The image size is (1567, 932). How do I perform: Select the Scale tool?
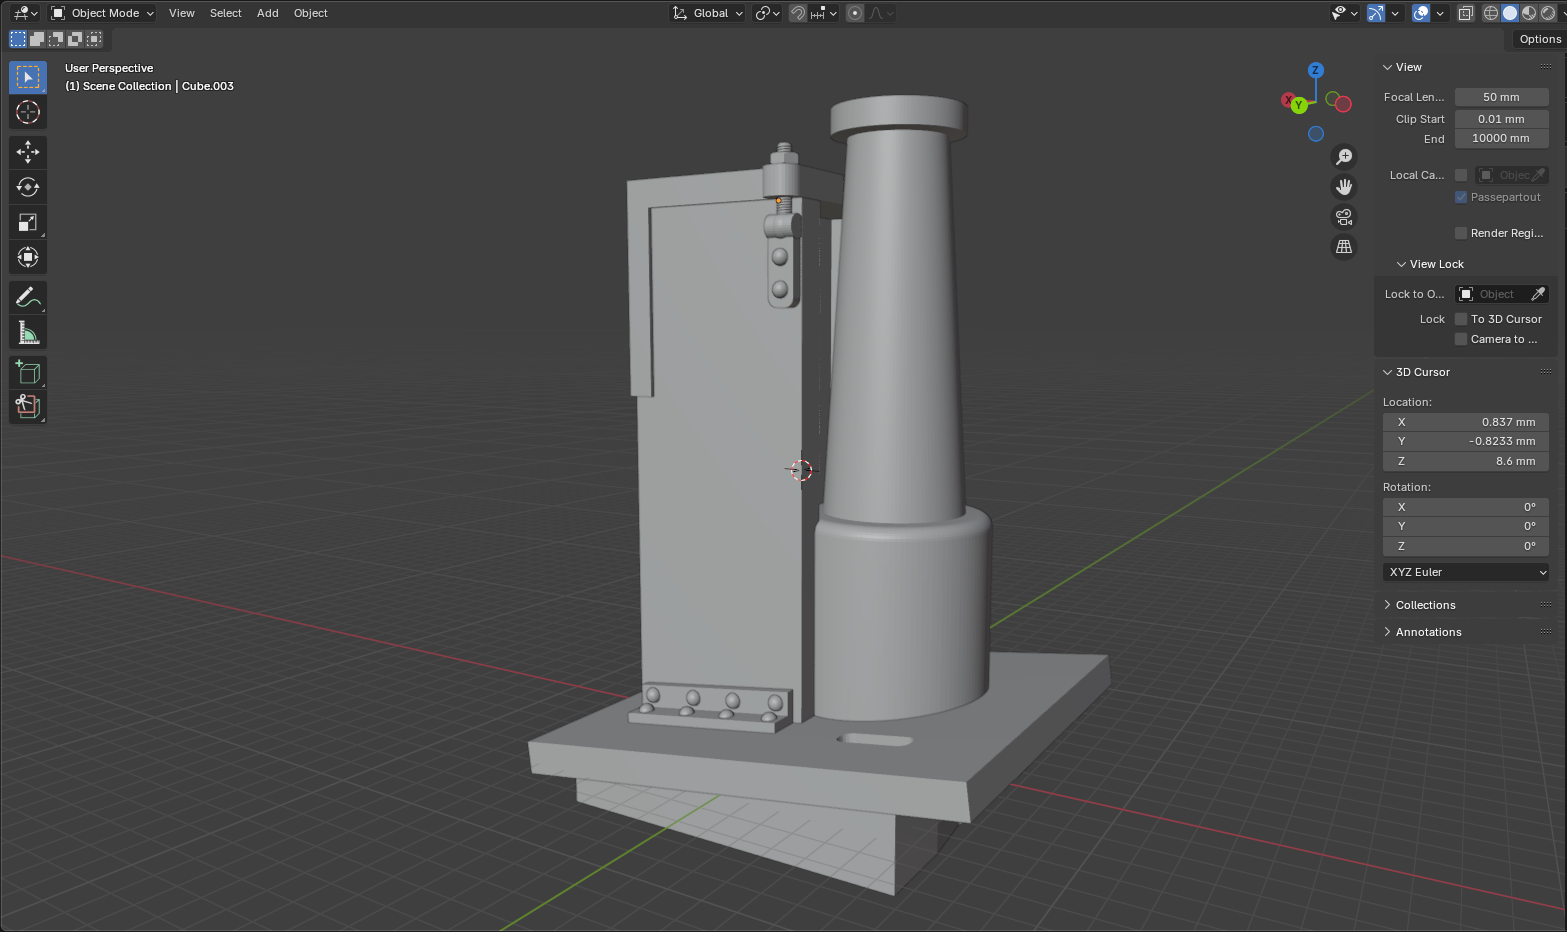pos(28,222)
